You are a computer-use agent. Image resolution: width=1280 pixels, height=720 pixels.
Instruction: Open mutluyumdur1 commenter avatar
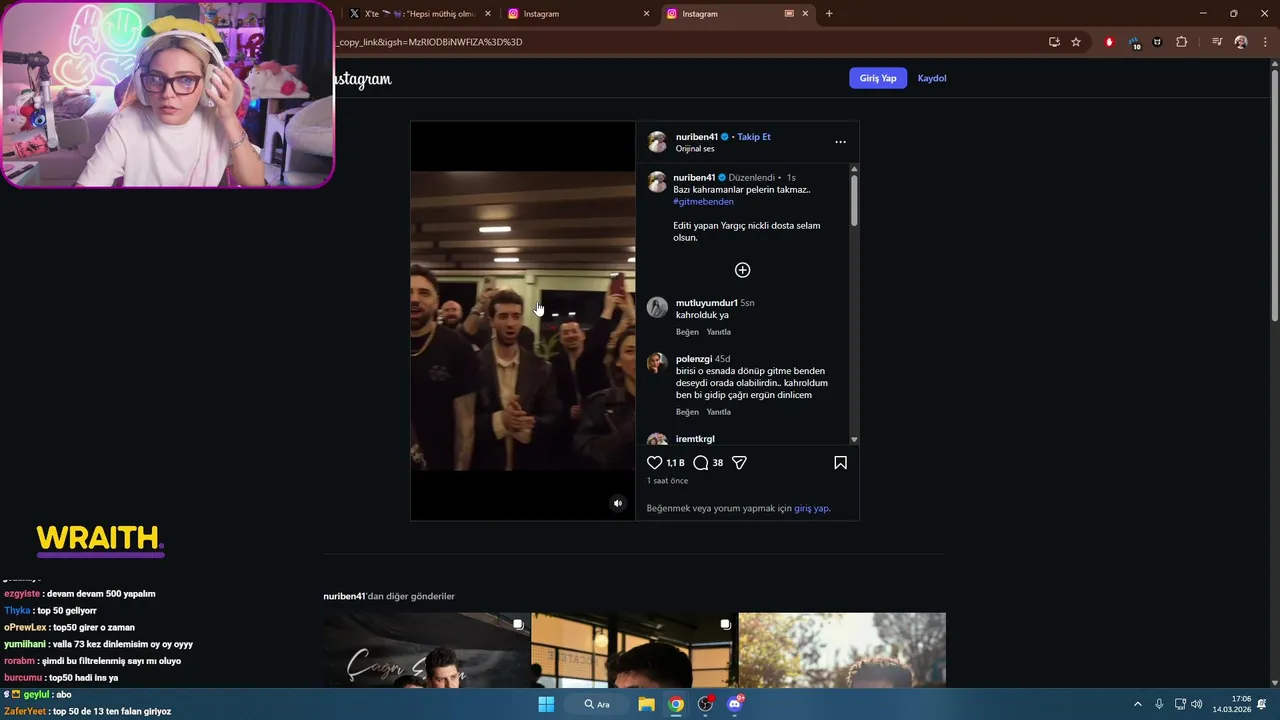coord(657,307)
